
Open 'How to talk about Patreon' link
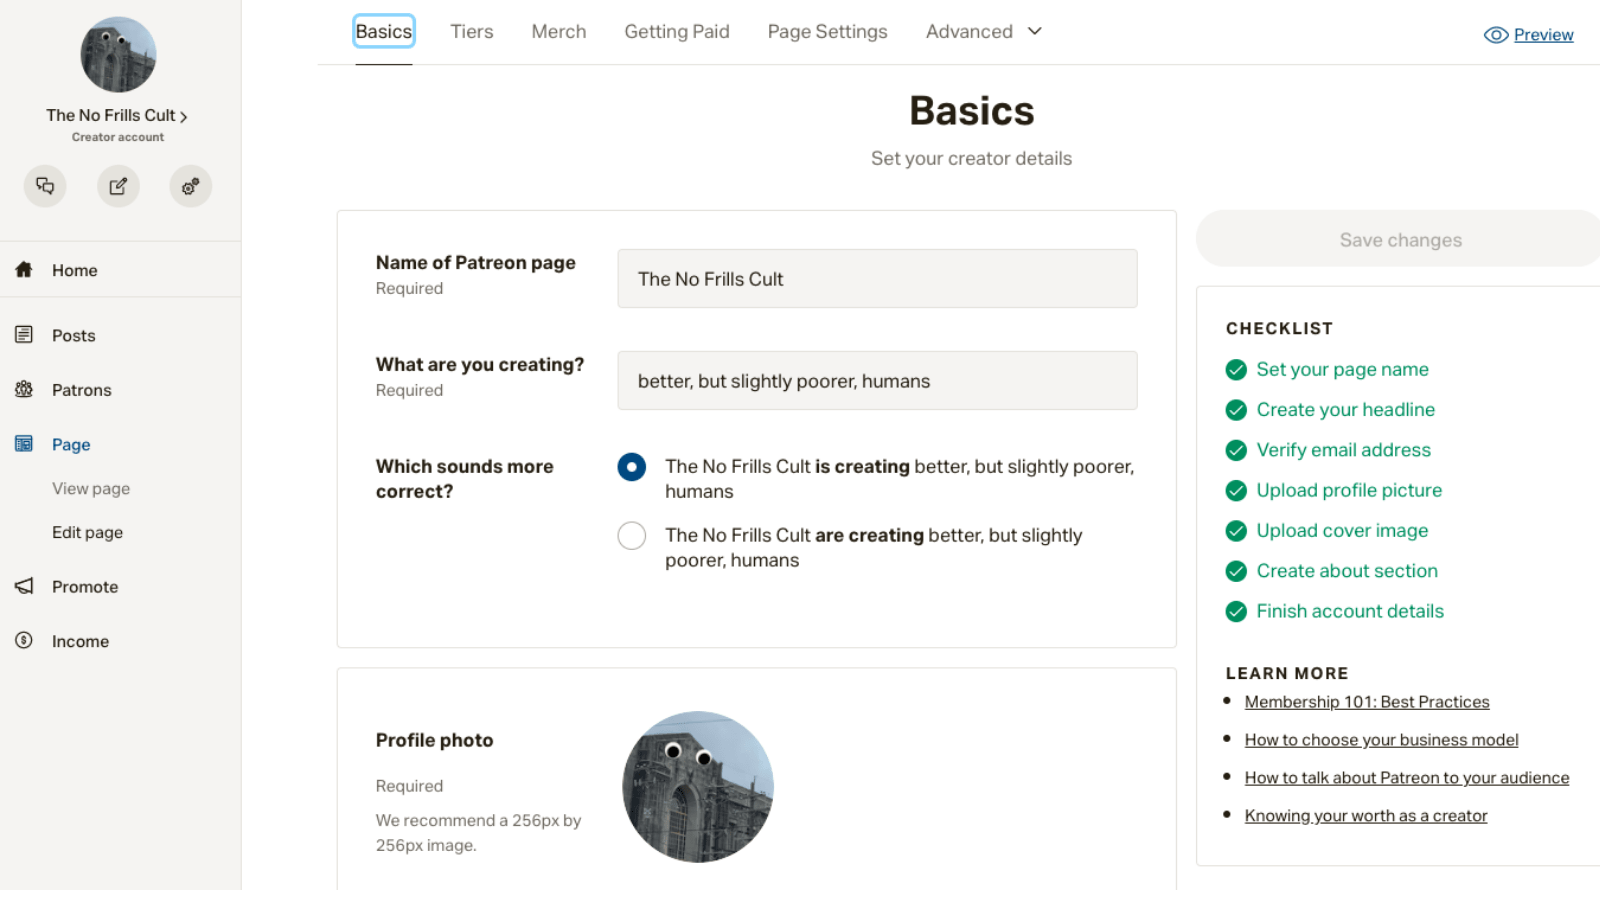pos(1407,778)
